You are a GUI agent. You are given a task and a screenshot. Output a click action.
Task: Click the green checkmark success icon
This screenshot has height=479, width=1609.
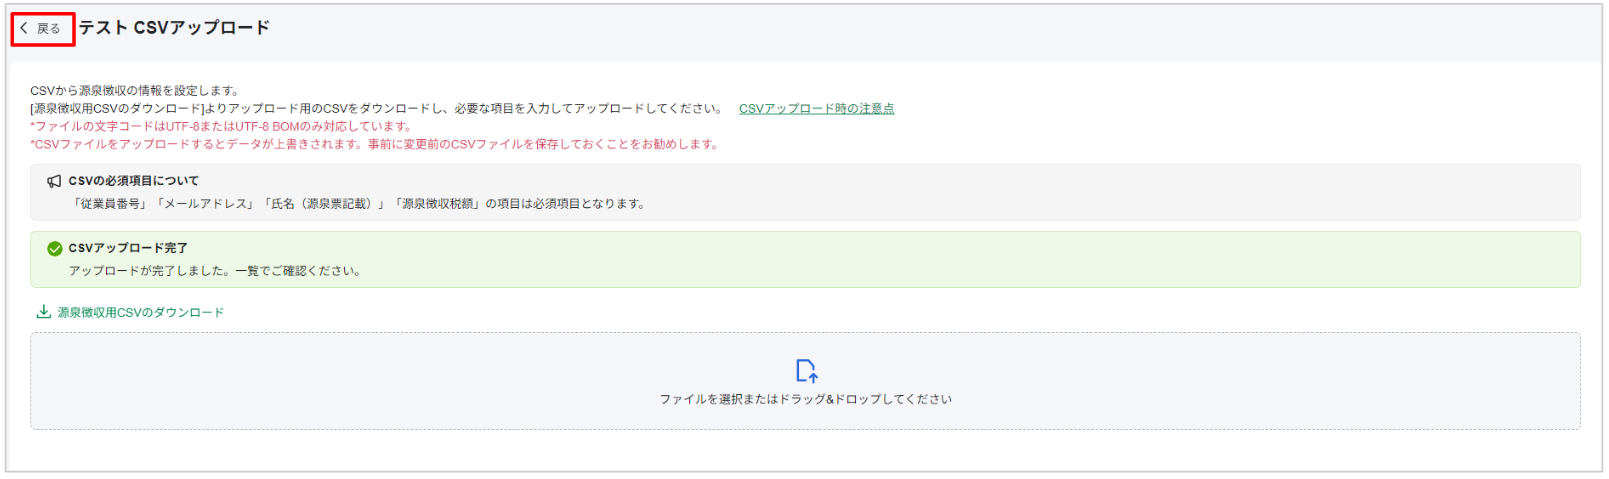pyautogui.click(x=55, y=248)
